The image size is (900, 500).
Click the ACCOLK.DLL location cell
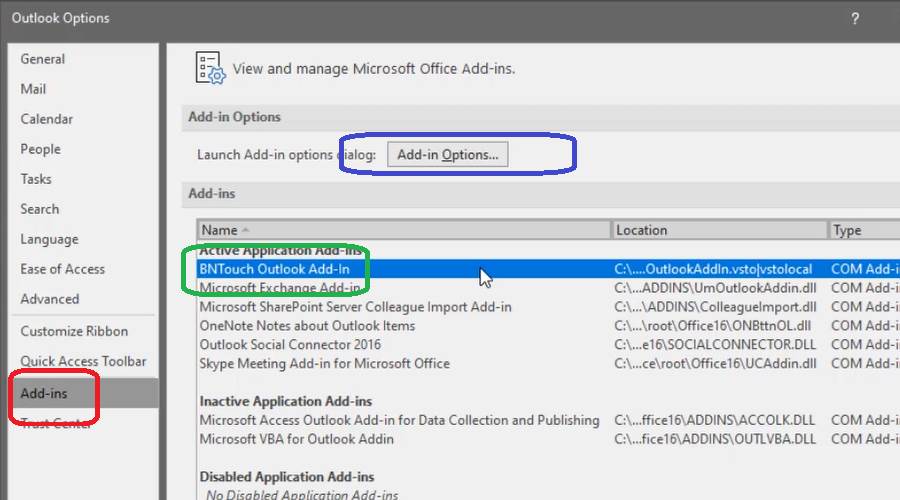715,420
